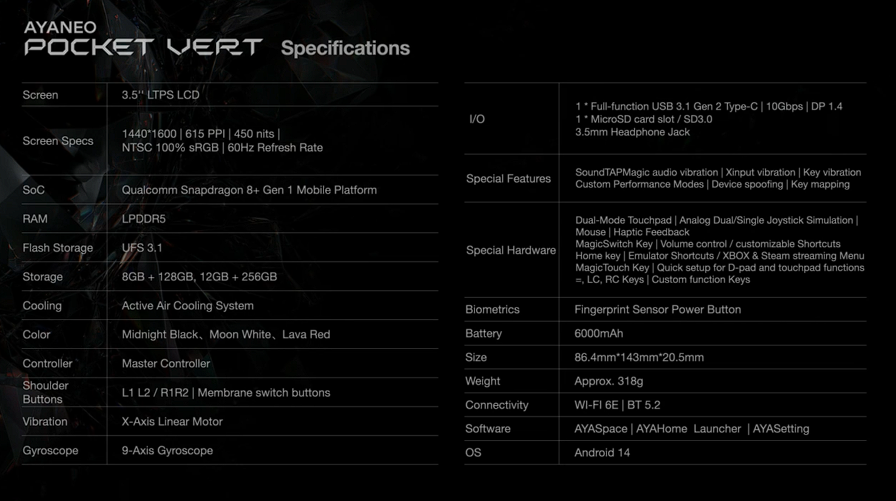Image resolution: width=896 pixels, height=501 pixels.
Task: Select the LPDDR5 RAM value
Action: pos(143,219)
